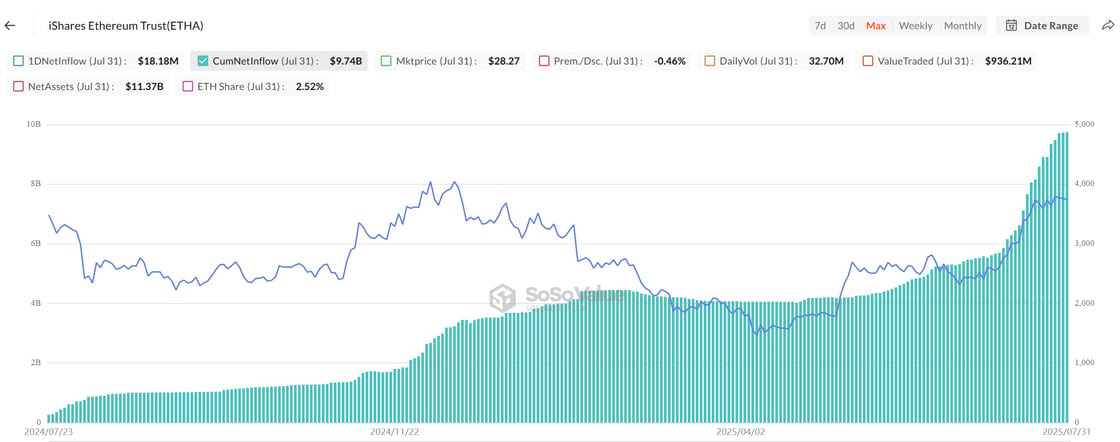Enable the 1DNetInflow checkbox
1120x442 pixels.
click(19, 61)
